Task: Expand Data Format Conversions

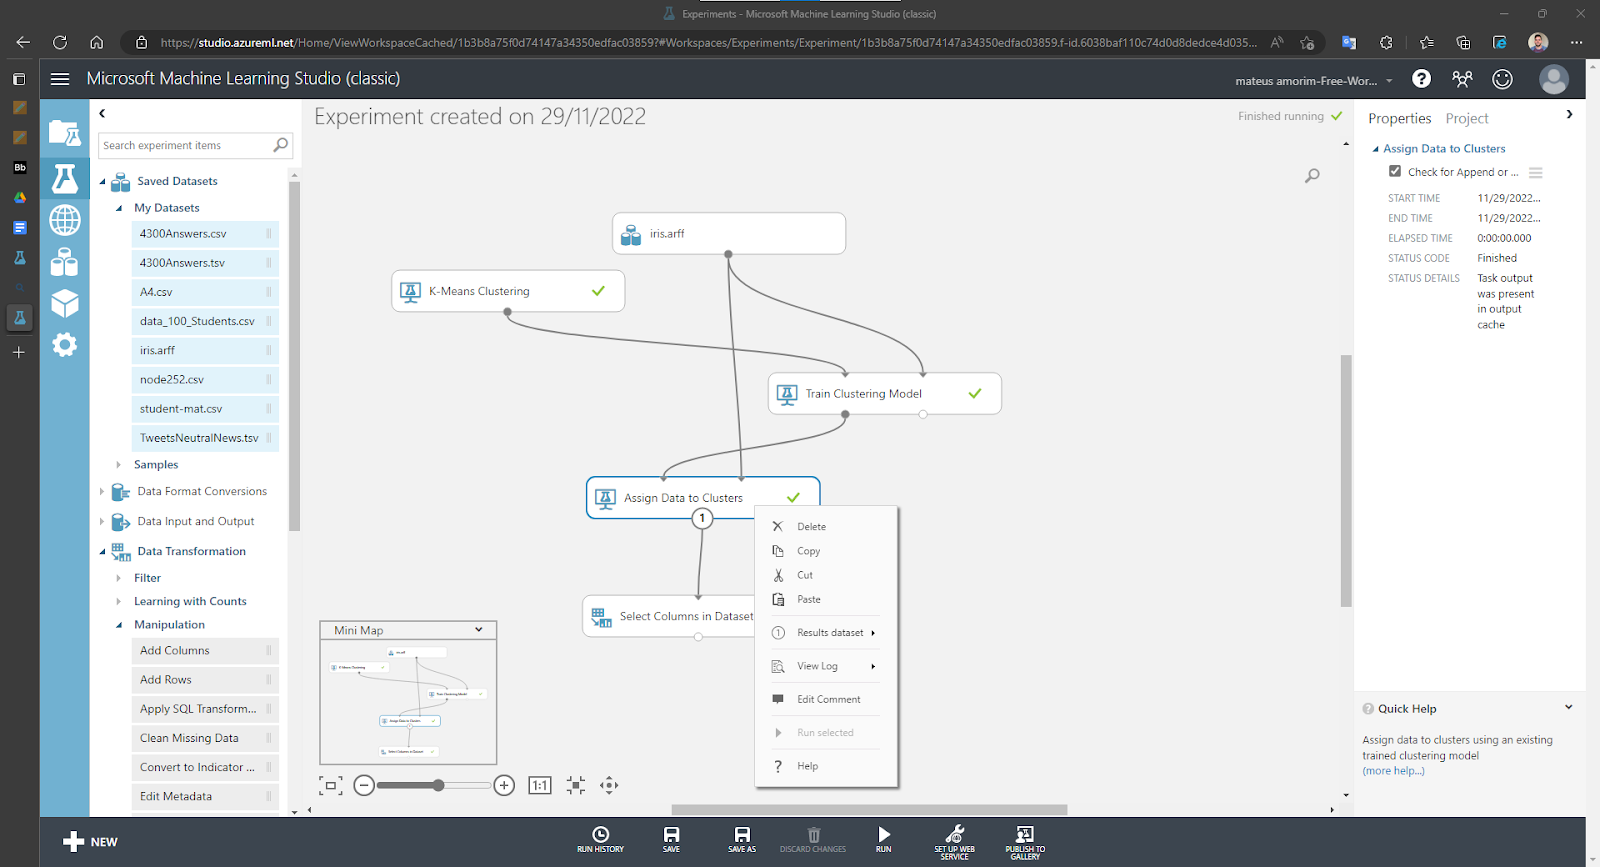Action: pos(102,492)
